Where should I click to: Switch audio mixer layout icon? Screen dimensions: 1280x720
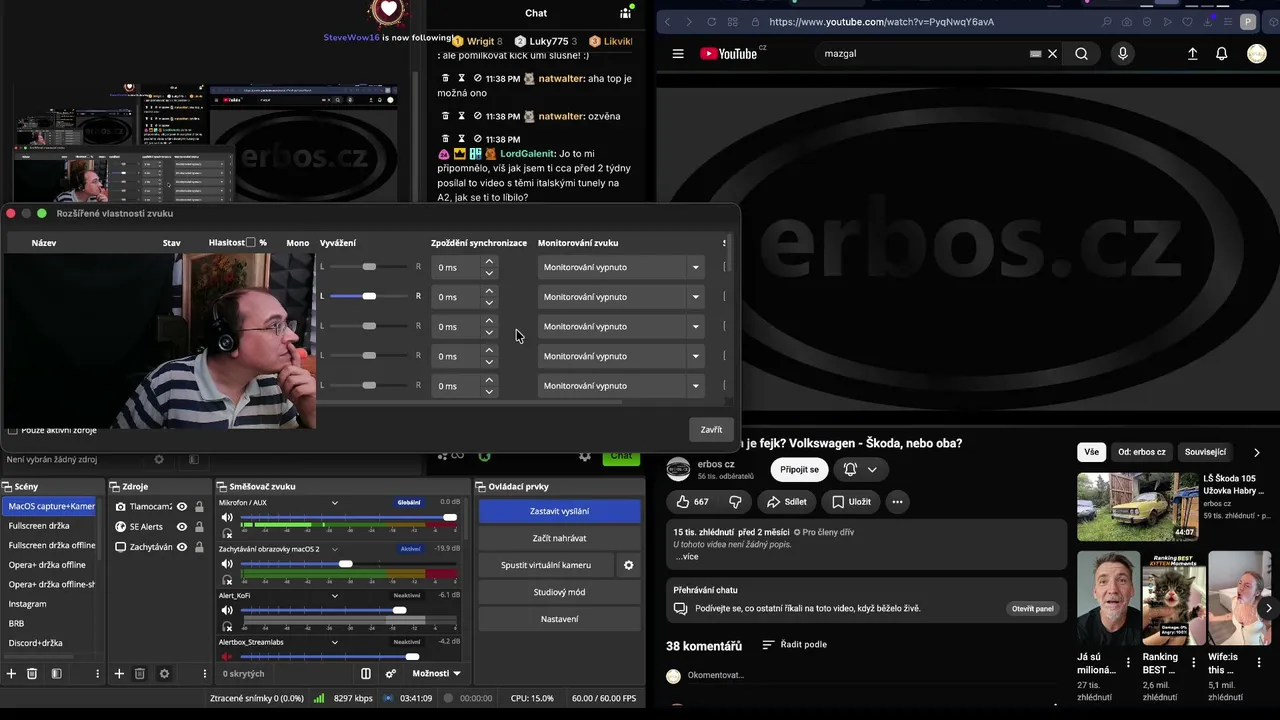366,674
